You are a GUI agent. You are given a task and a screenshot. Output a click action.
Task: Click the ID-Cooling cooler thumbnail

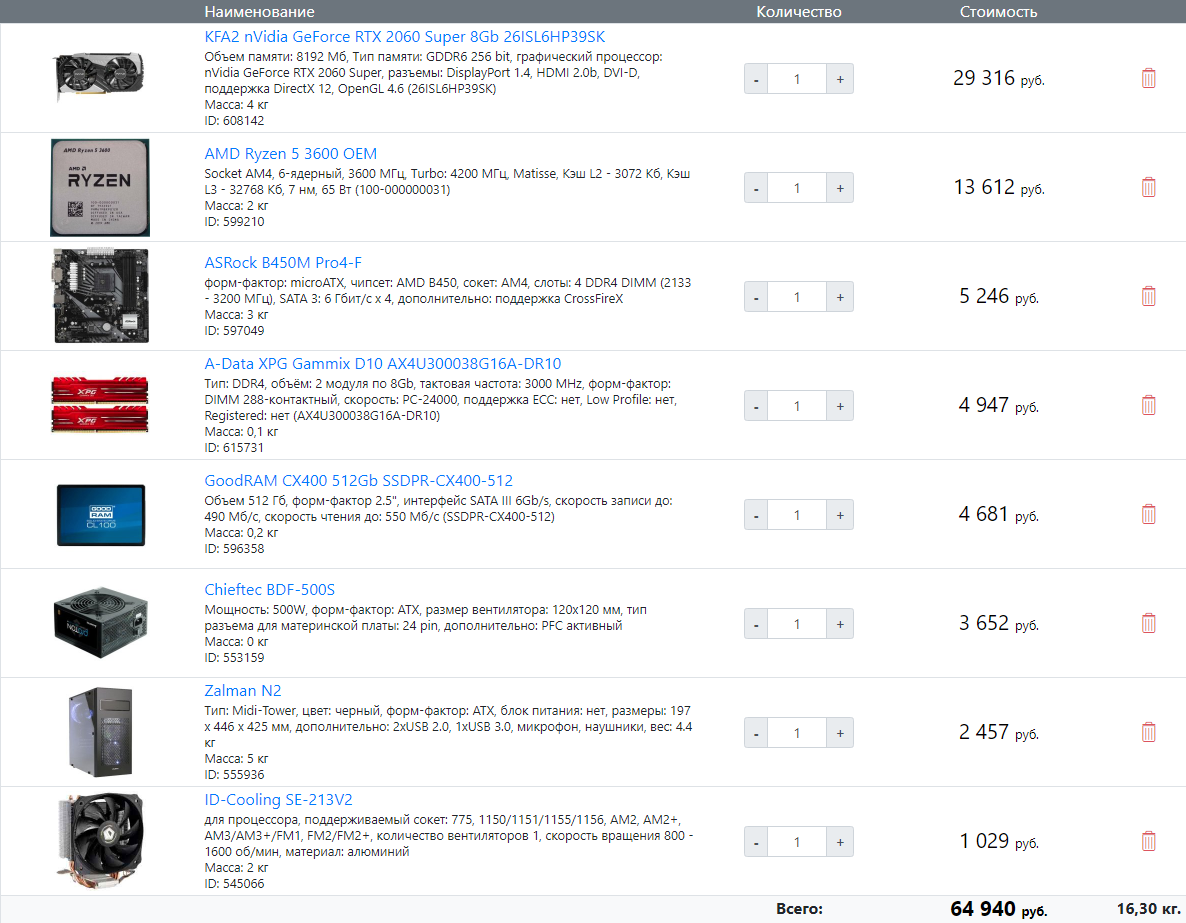(x=101, y=841)
